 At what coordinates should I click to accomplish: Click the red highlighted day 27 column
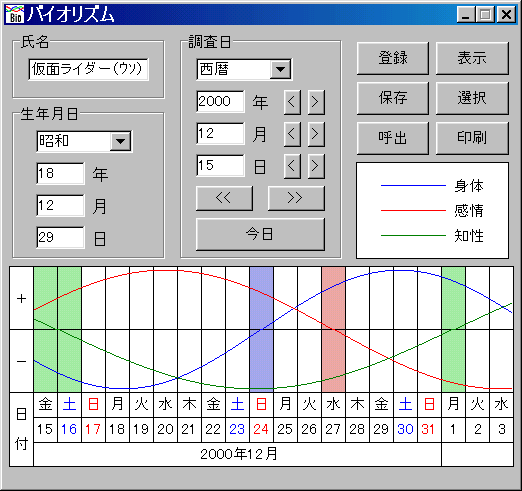pos(333,329)
